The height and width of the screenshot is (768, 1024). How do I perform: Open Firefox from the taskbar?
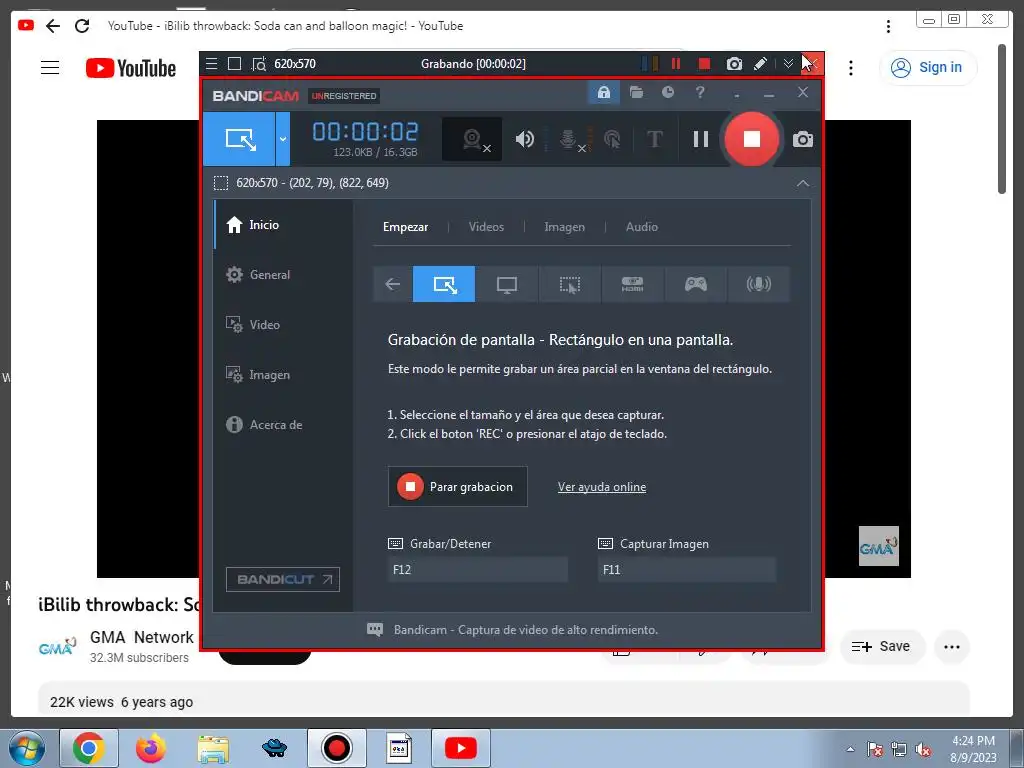tap(151, 748)
